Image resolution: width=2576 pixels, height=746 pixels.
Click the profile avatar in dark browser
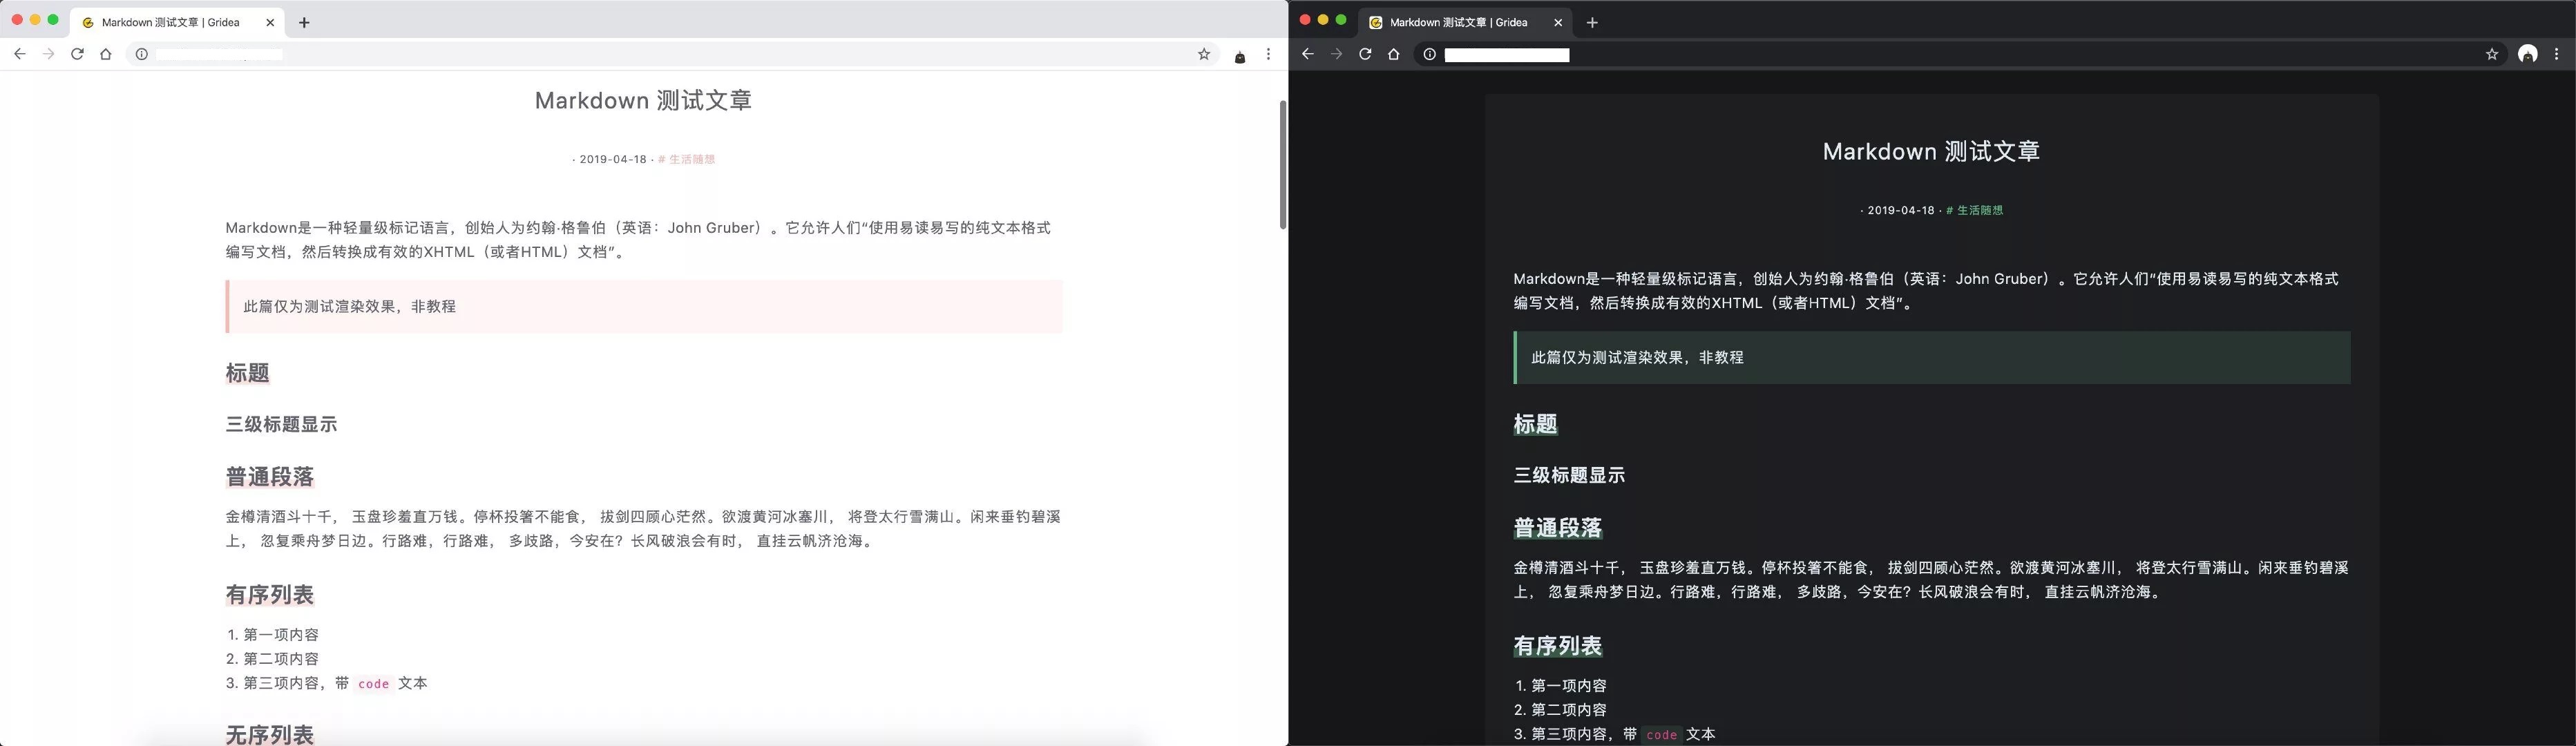[2528, 54]
